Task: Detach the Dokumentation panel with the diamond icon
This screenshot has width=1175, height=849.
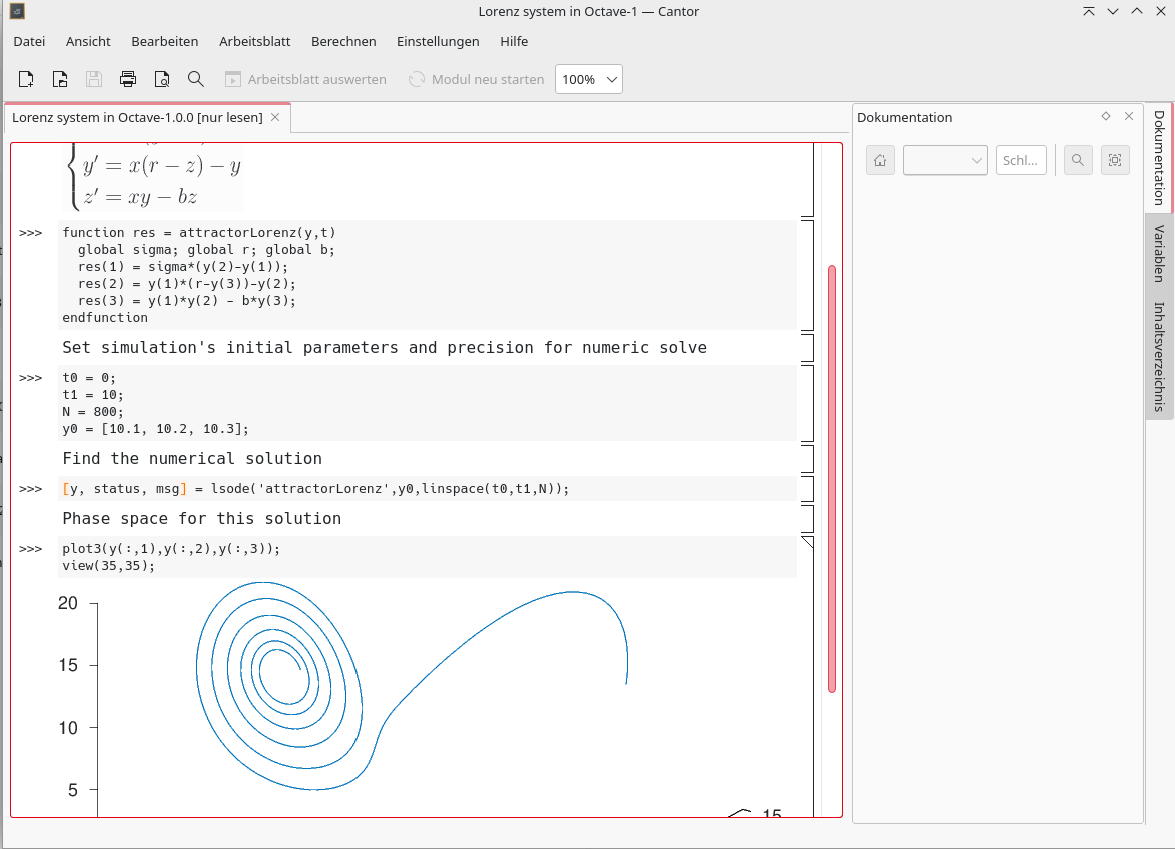Action: coord(1106,116)
